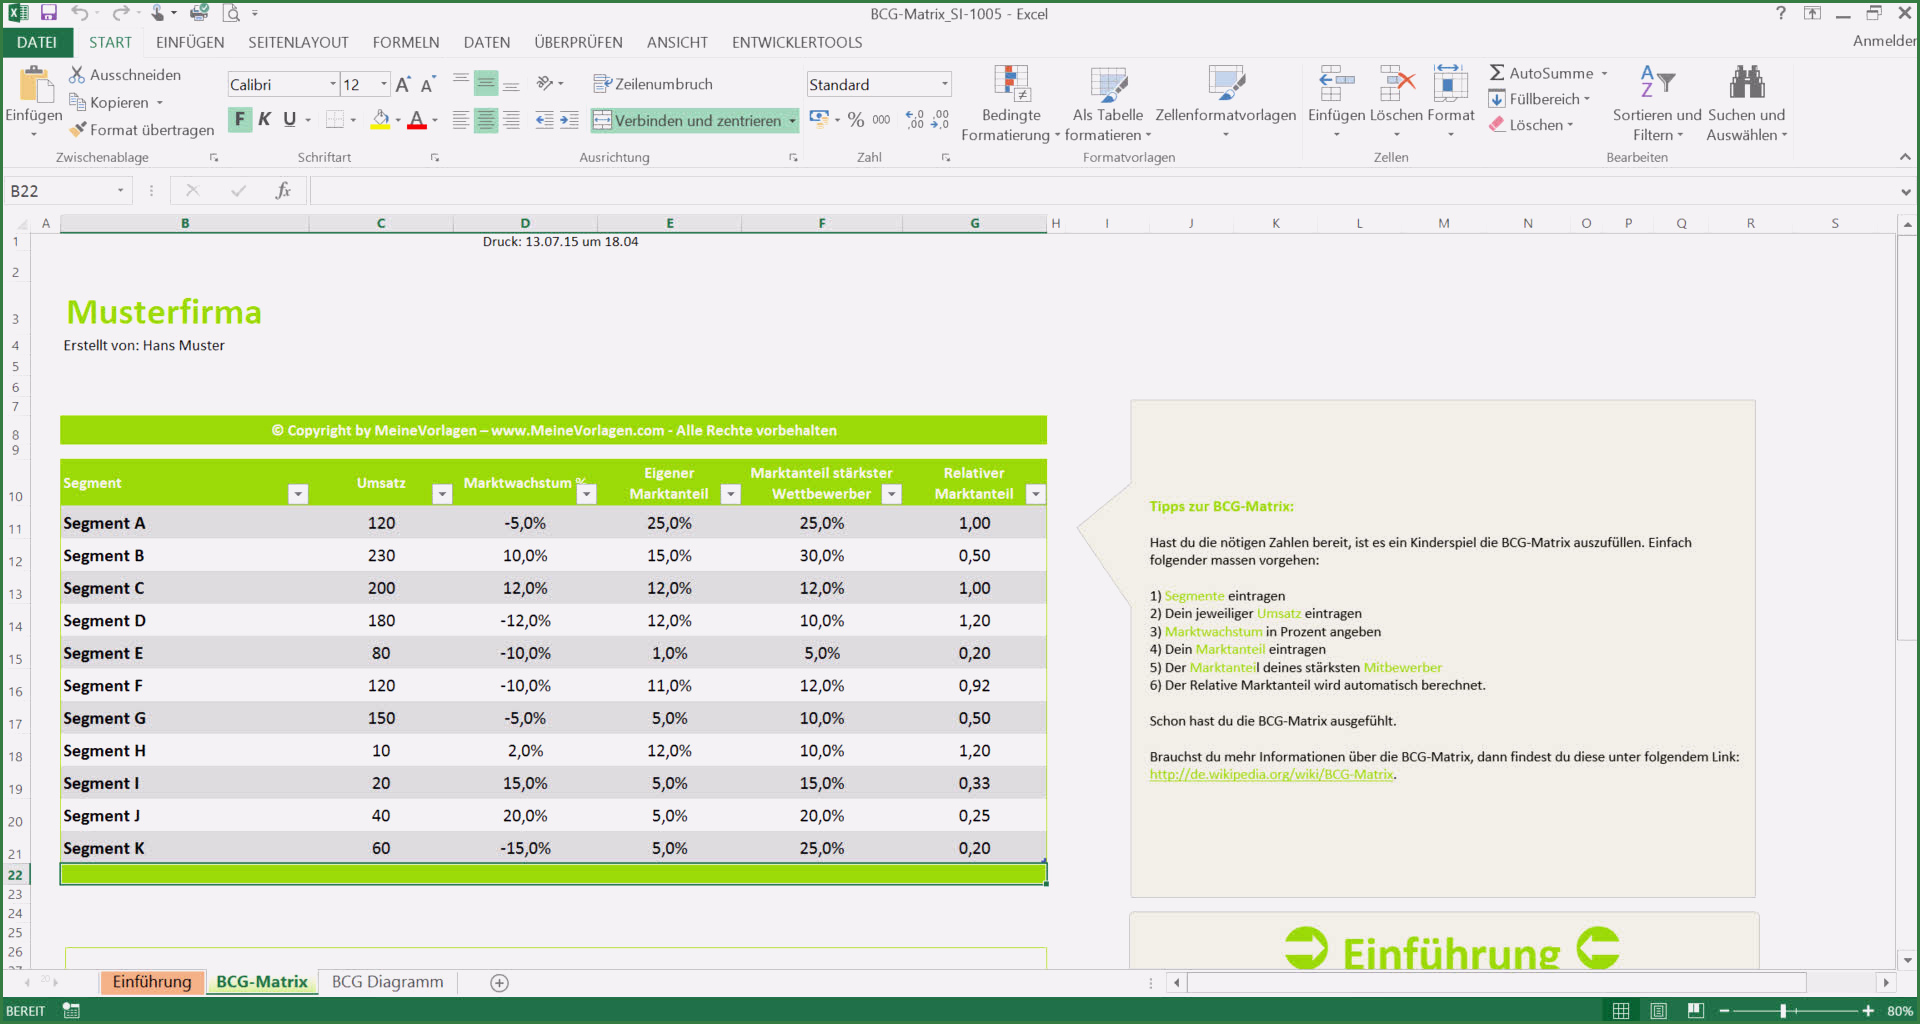Switch to the BCG Diagramm sheet tab

click(387, 982)
